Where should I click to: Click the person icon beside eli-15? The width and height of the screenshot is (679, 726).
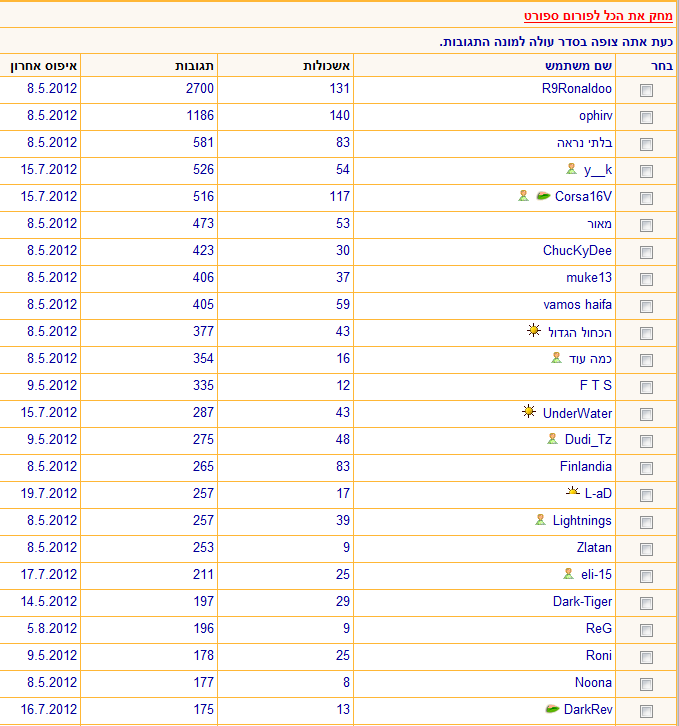point(571,573)
